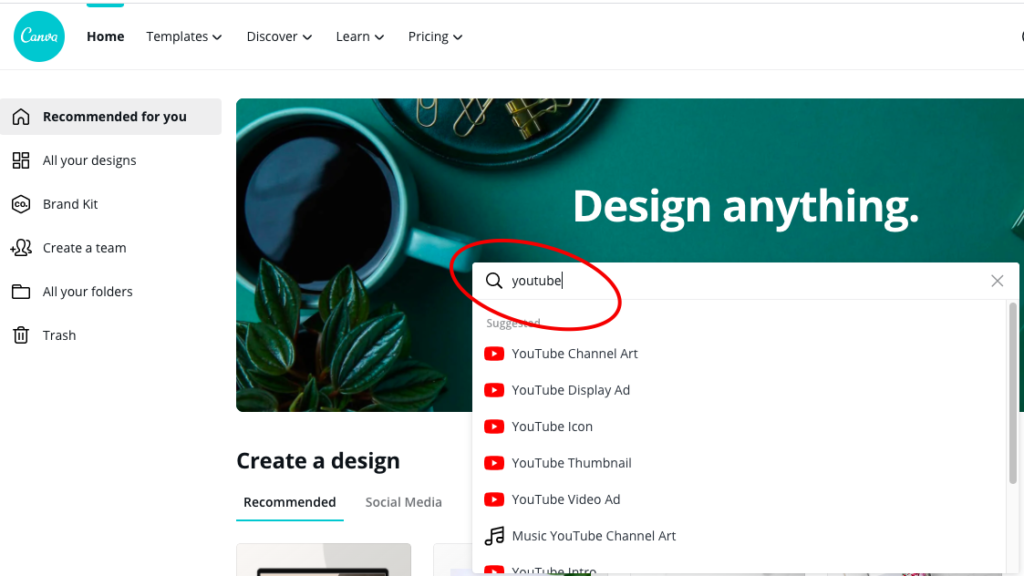Expand the Pricing menu
The width and height of the screenshot is (1024, 576).
[435, 37]
